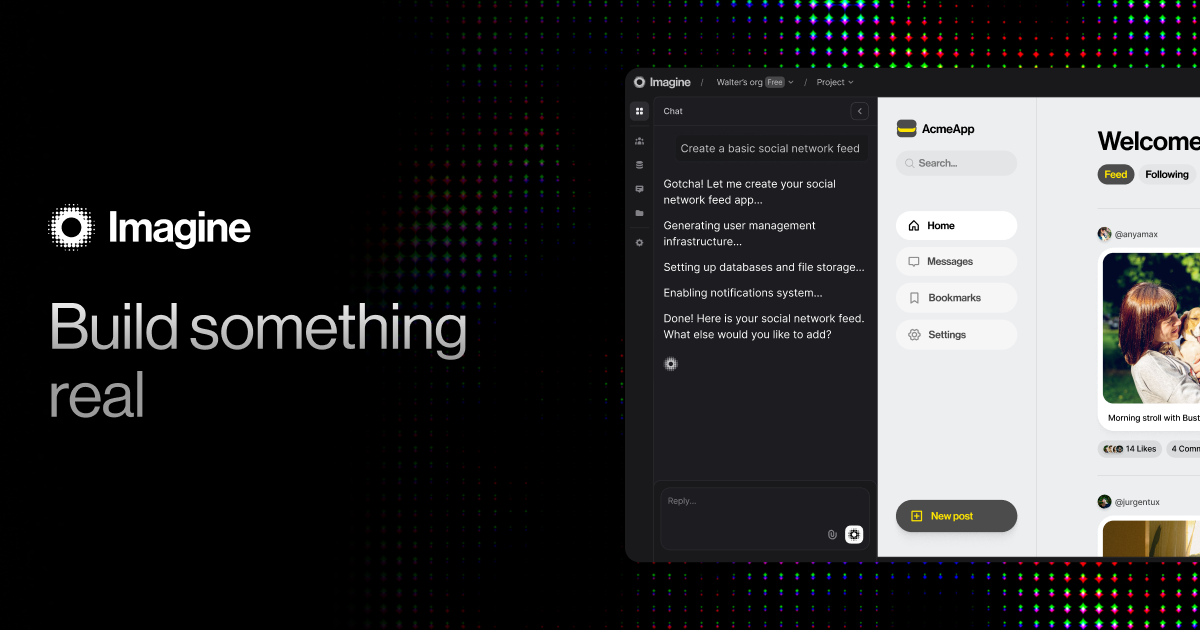This screenshot has width=1200, height=630.
Task: Expand the Project dropdown
Action: (835, 82)
